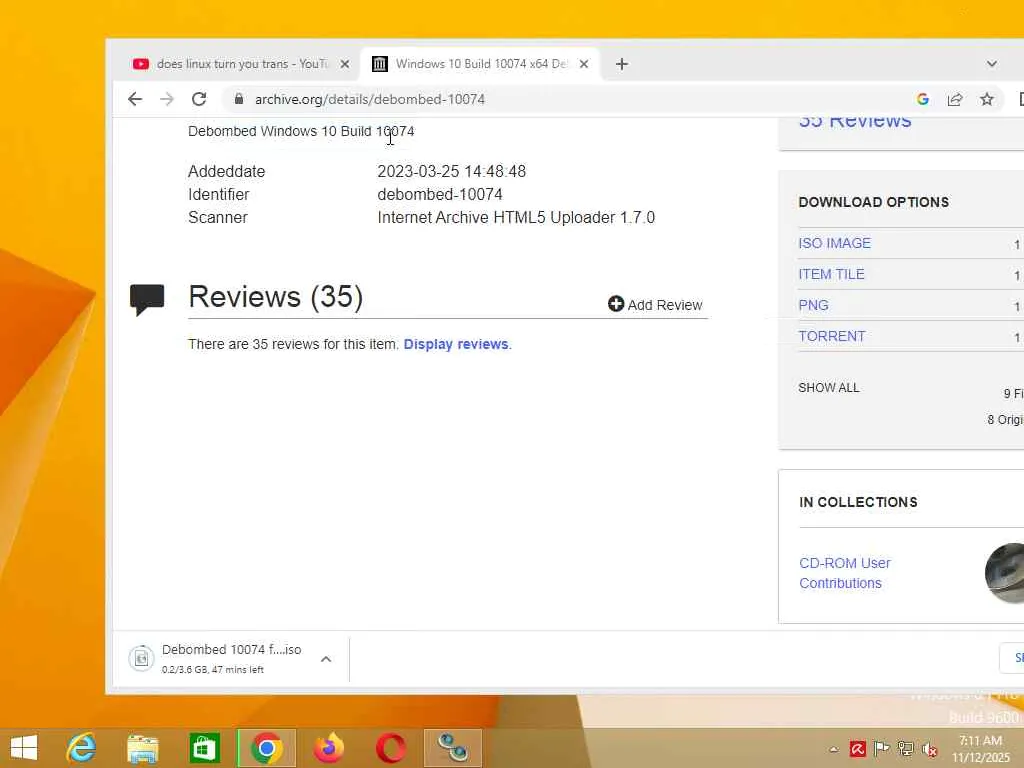Select the Windows 10 Build 10074 tab
The image size is (1024, 768).
[x=480, y=64]
